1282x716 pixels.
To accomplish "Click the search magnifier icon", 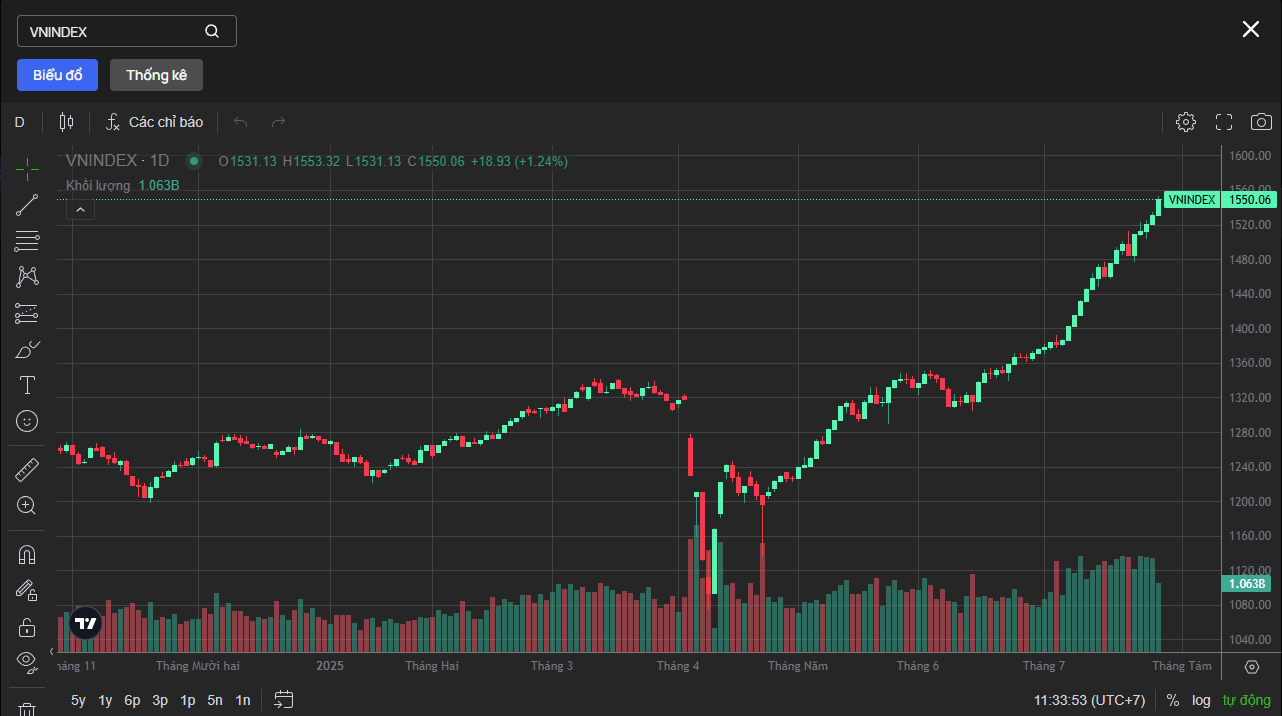I will coord(212,31).
